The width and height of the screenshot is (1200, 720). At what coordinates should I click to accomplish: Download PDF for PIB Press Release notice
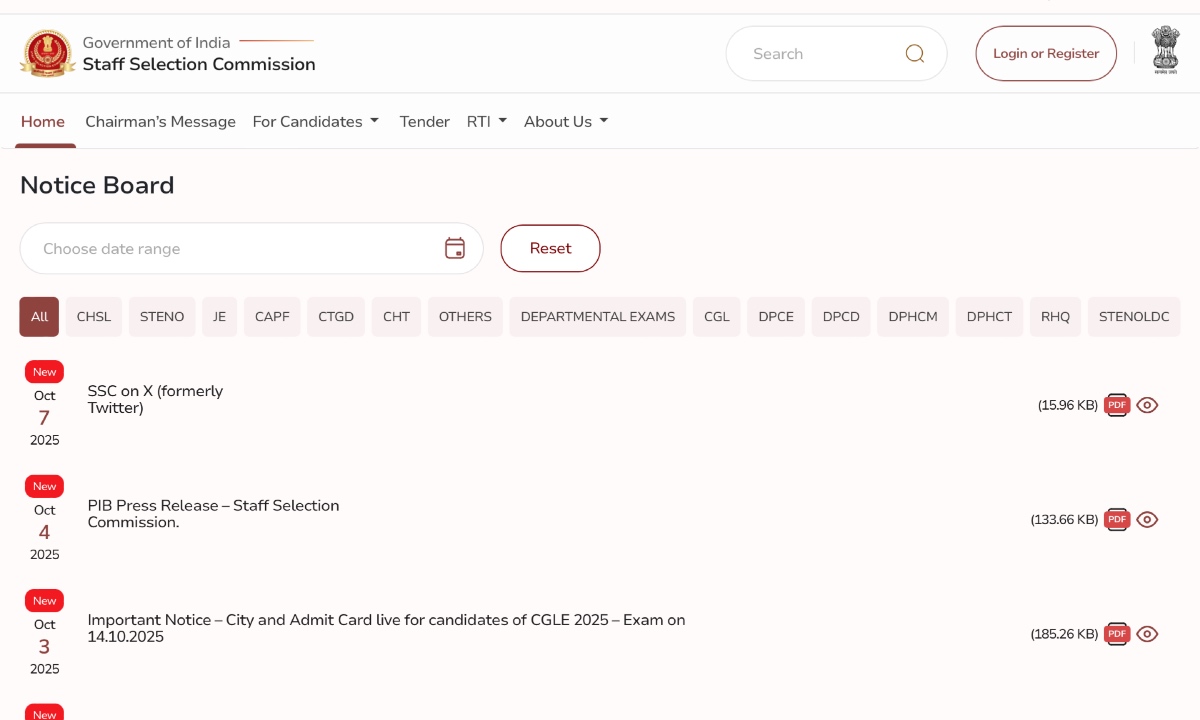1117,520
